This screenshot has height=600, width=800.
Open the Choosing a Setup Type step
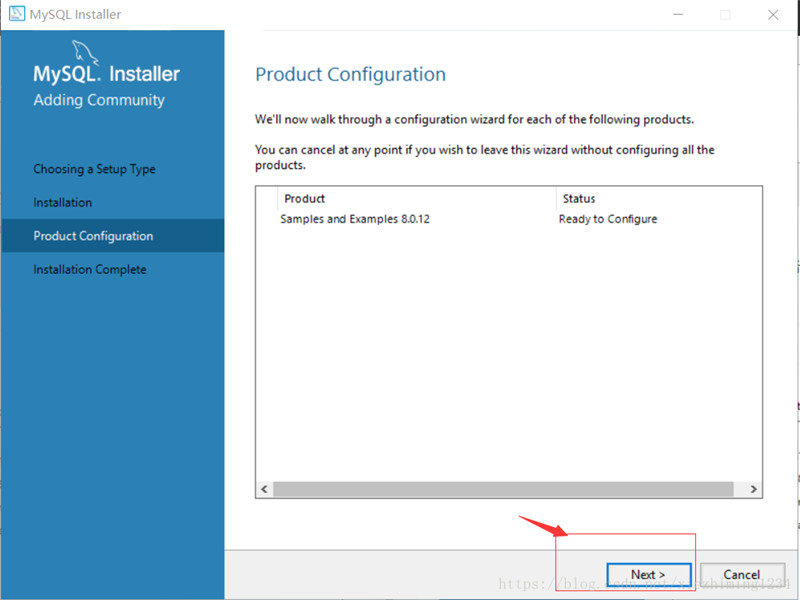click(94, 169)
